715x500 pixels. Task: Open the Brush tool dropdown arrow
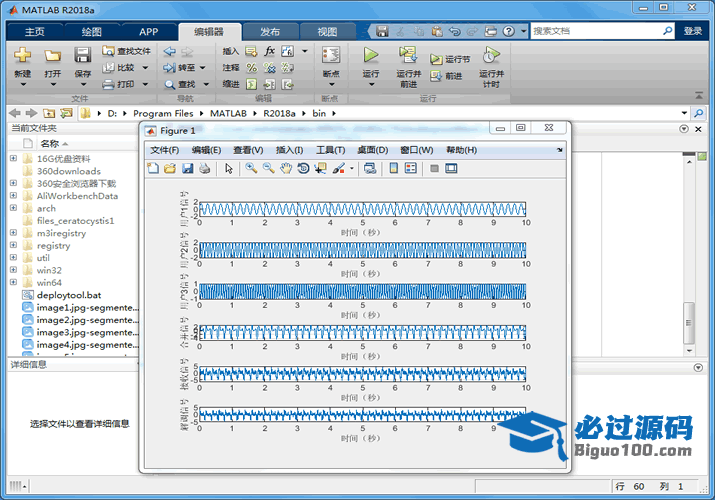coord(351,169)
